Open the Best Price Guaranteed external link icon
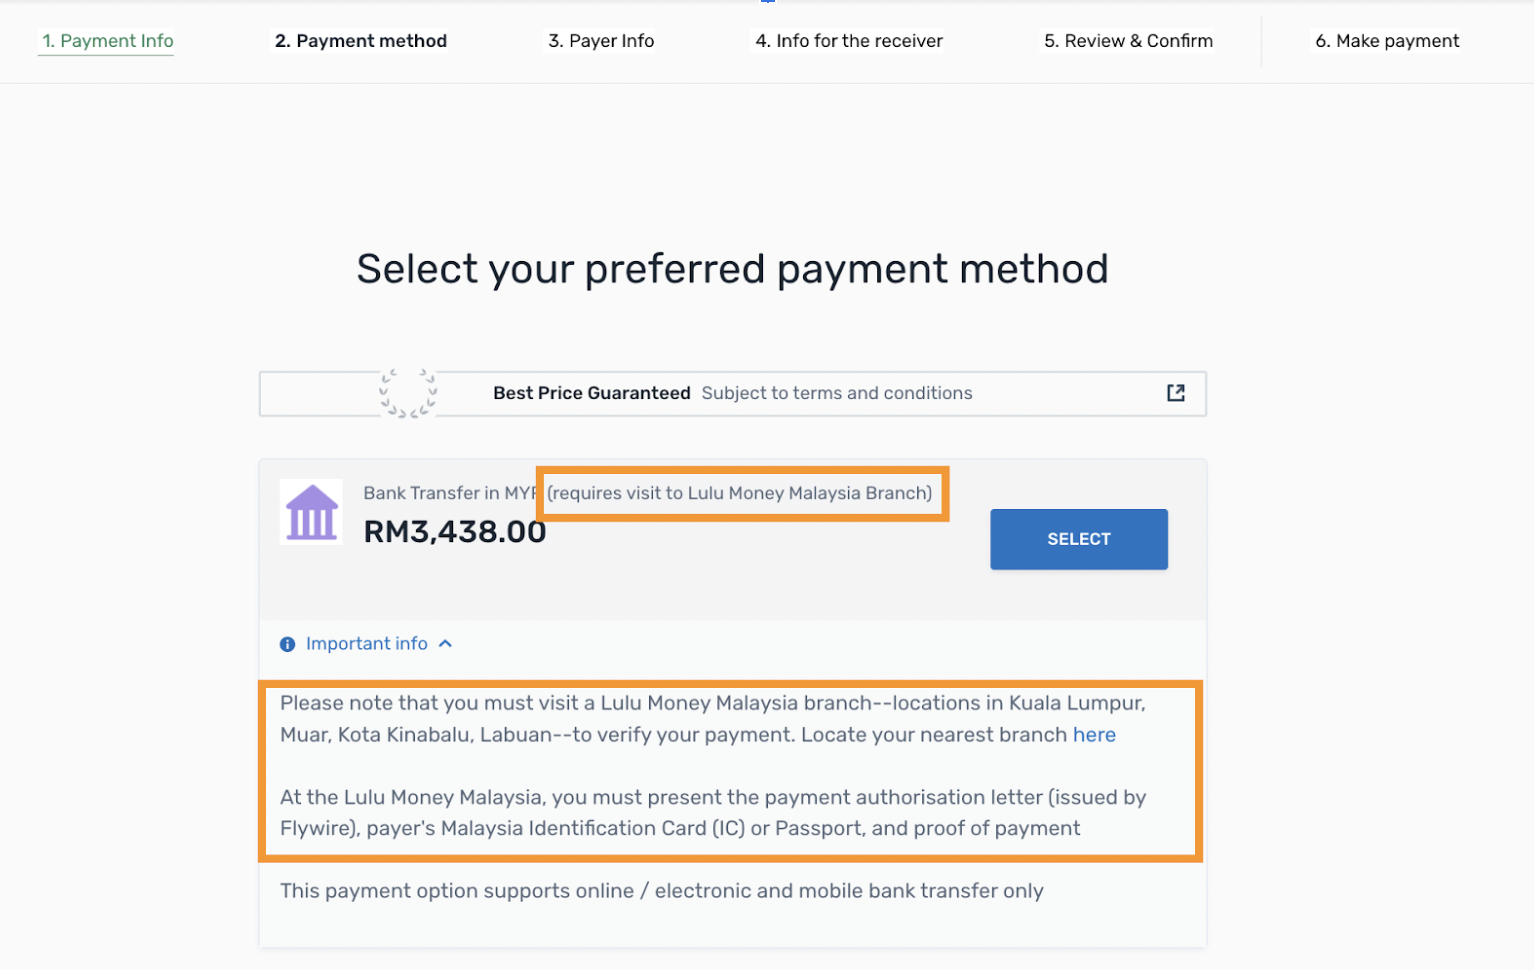Image resolution: width=1534 pixels, height=970 pixels. tap(1176, 393)
